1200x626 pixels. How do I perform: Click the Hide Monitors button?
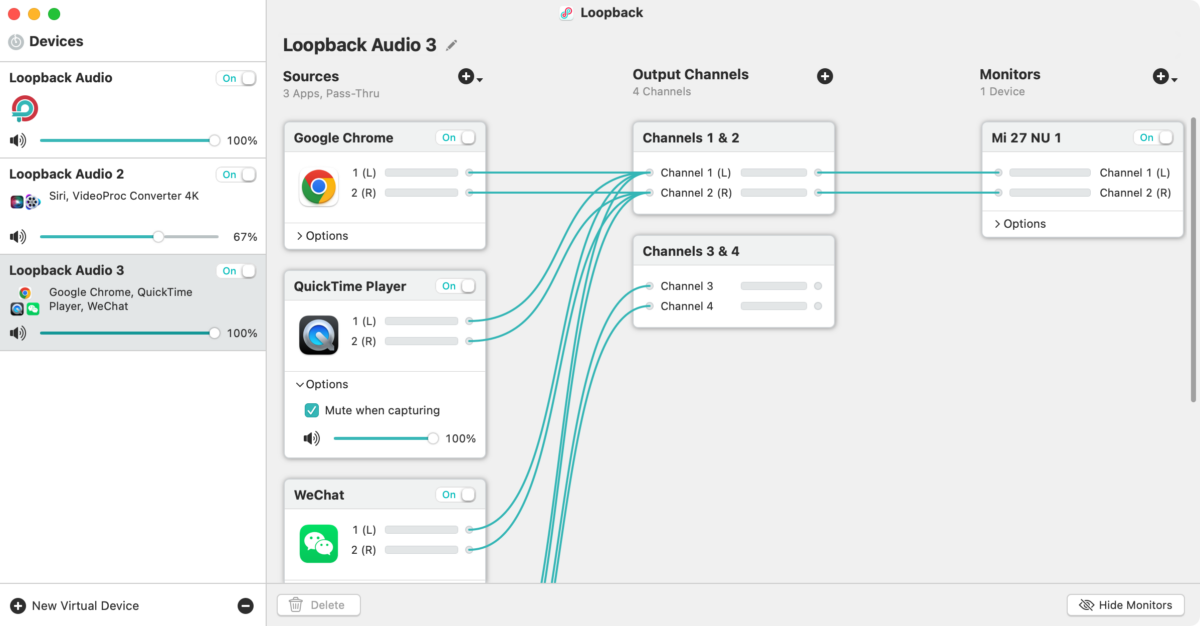click(1126, 605)
